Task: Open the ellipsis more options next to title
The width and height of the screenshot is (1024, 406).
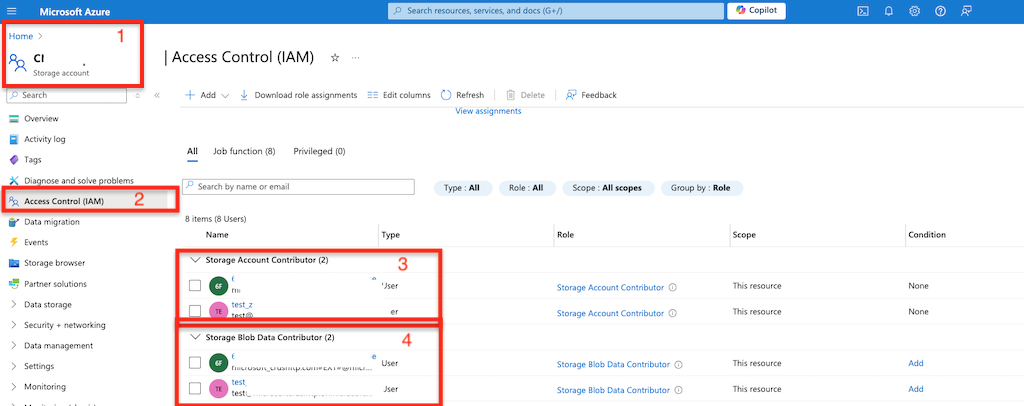Action: [356, 58]
